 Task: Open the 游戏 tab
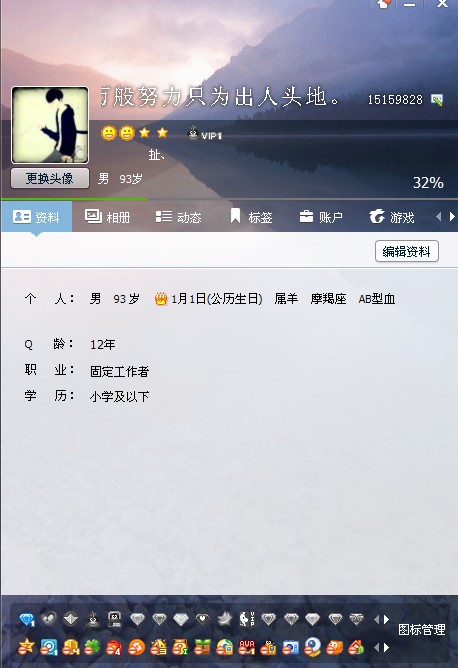coord(392,217)
